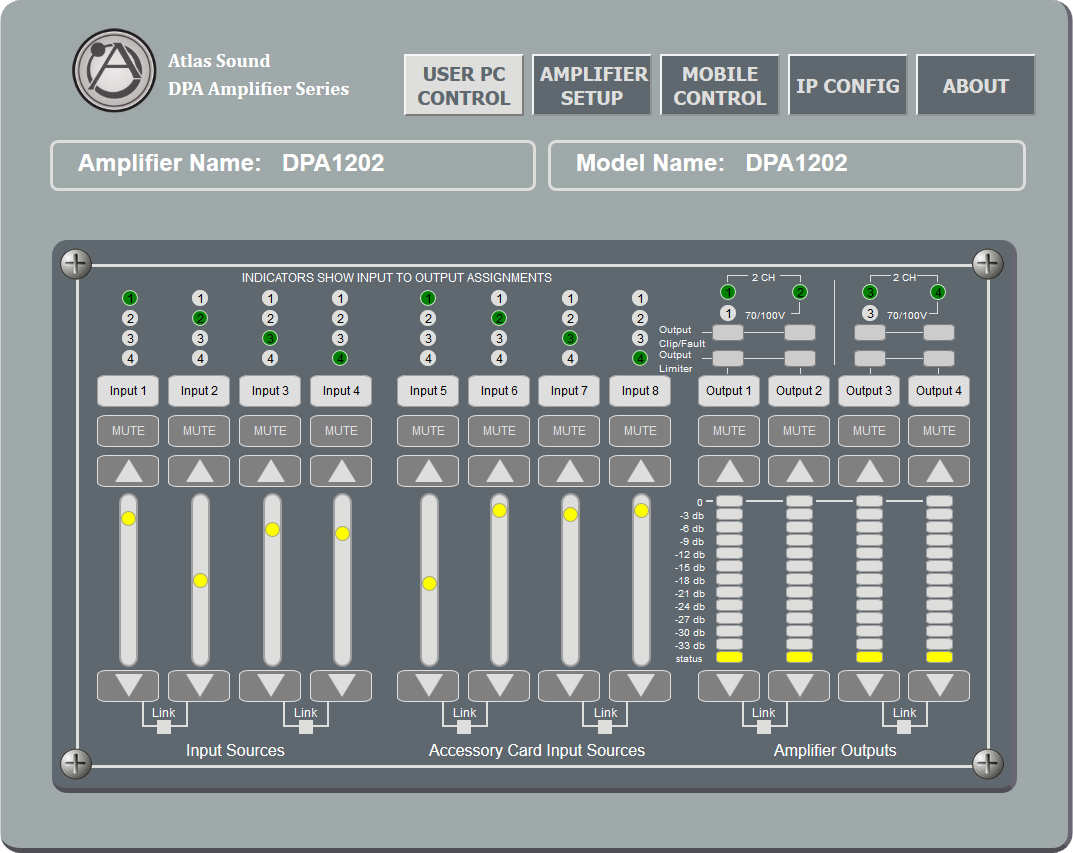Click the Input 1 volume up arrow

pos(128,471)
